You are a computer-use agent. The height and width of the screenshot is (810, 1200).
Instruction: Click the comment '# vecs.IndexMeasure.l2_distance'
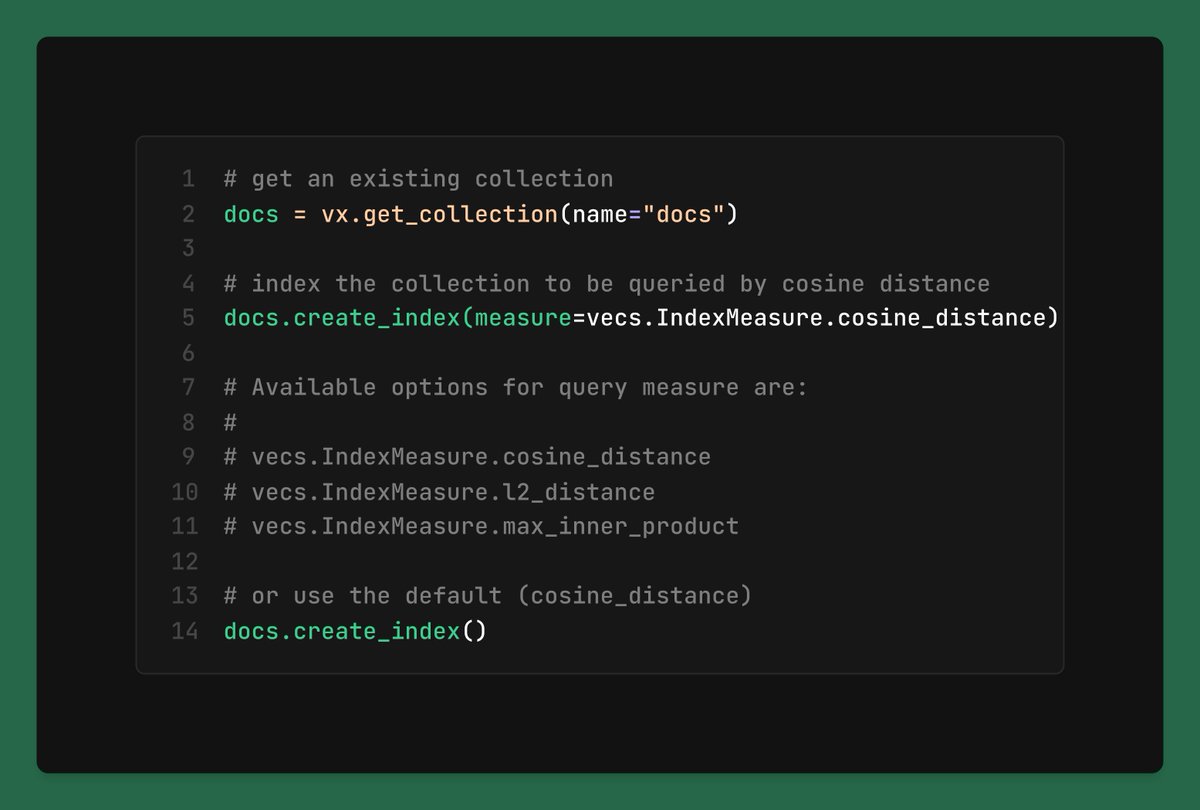(439, 492)
